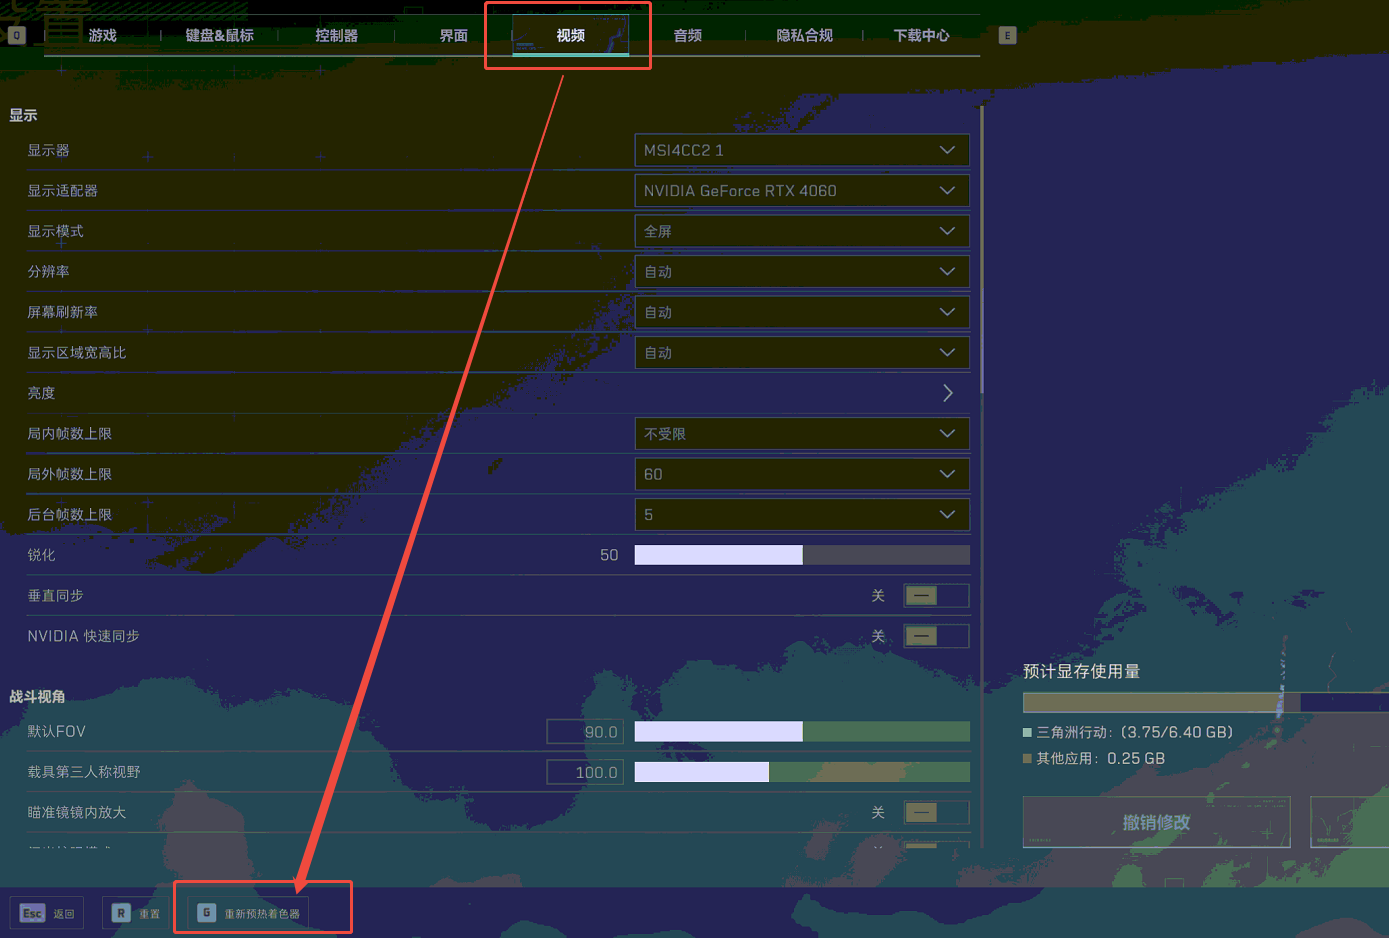Screen dimensions: 1389x938
Task: Open the 局外帧数上限 dropdown set to 60
Action: [801, 474]
